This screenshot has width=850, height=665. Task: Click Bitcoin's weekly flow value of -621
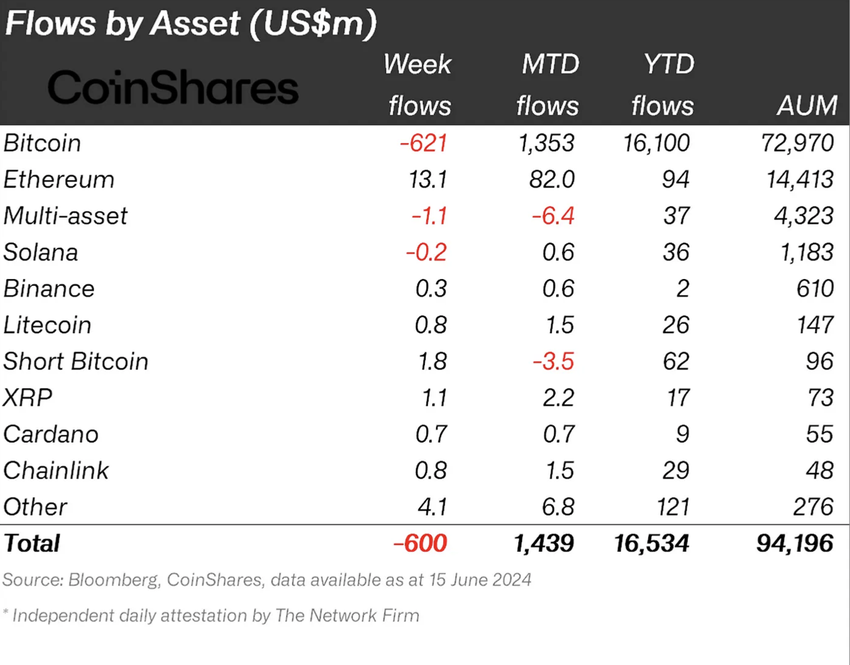click(x=422, y=143)
